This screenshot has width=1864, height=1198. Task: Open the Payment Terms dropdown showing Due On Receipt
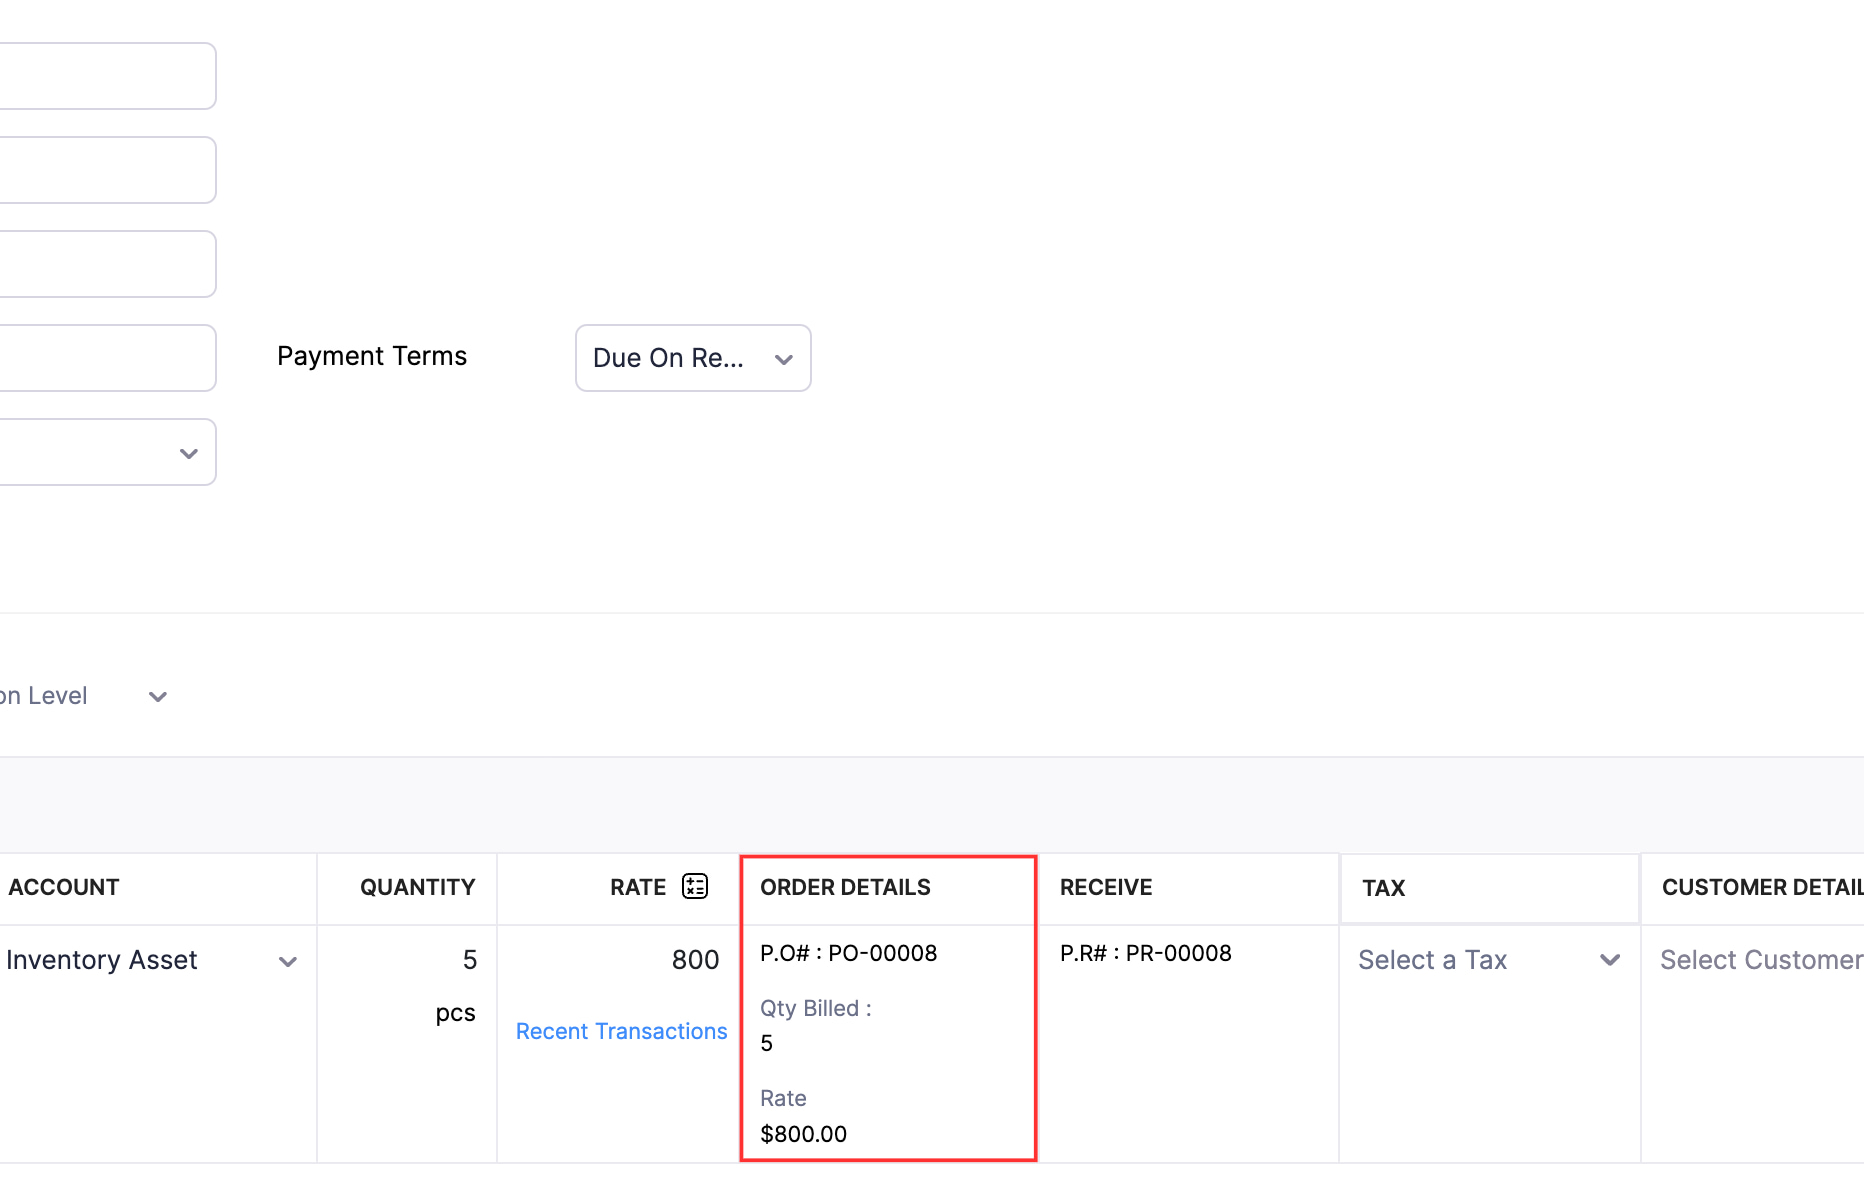pos(692,357)
